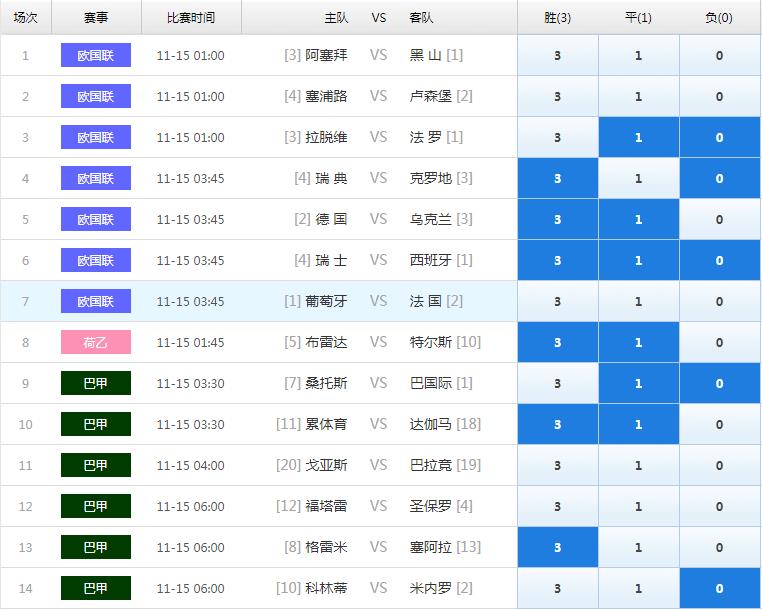Pick win (3) for match 2 塞浦路 vs 卢森堡

(558, 96)
